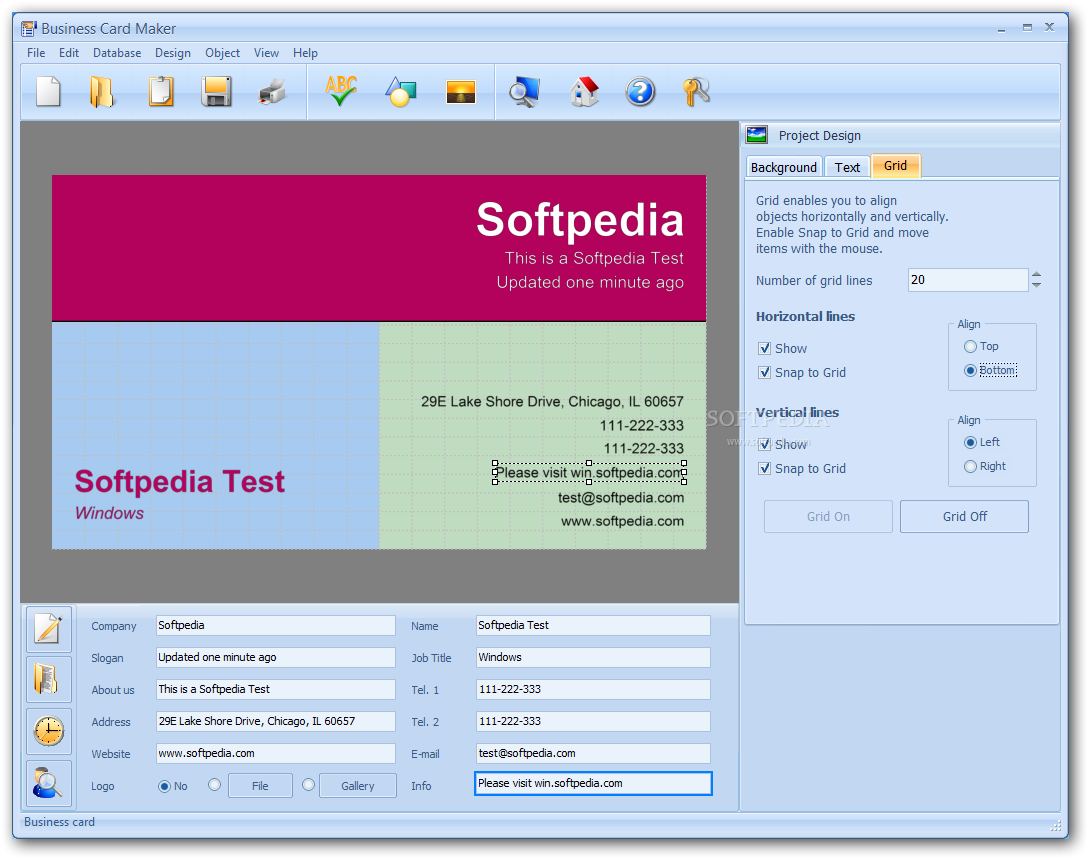Select the Softpedia title on the card

pos(580,220)
